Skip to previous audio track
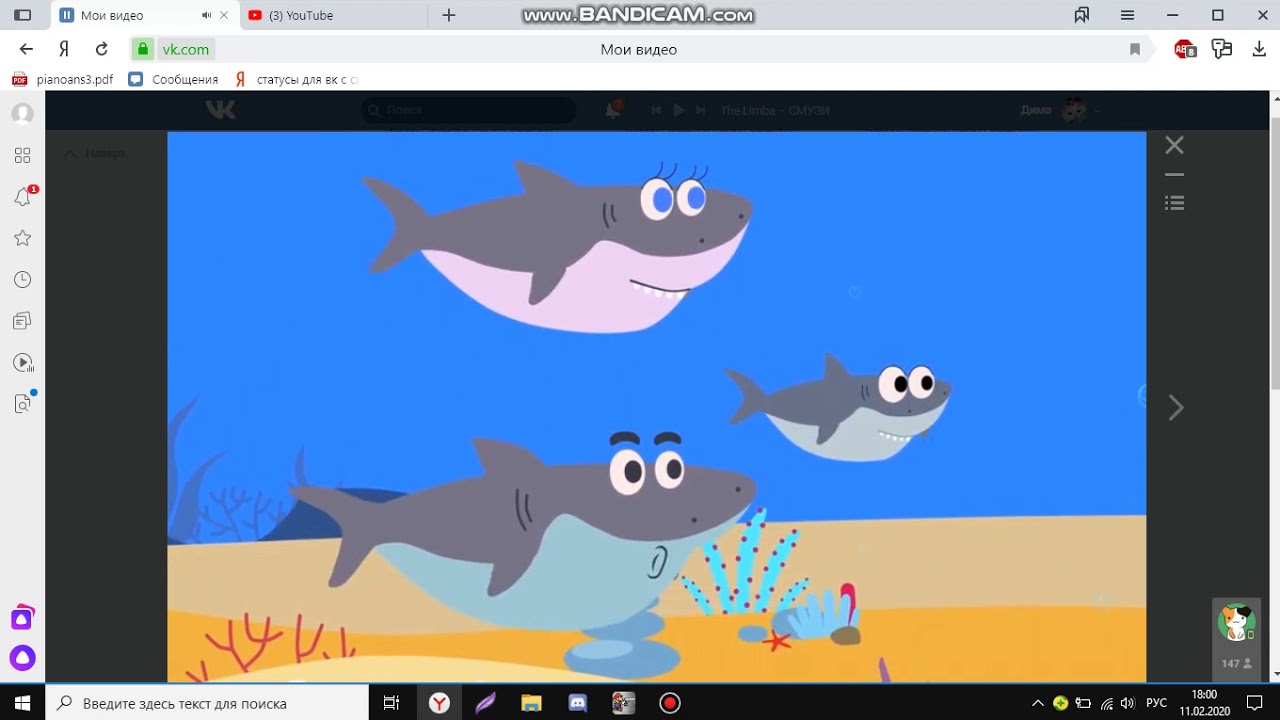 coord(656,110)
